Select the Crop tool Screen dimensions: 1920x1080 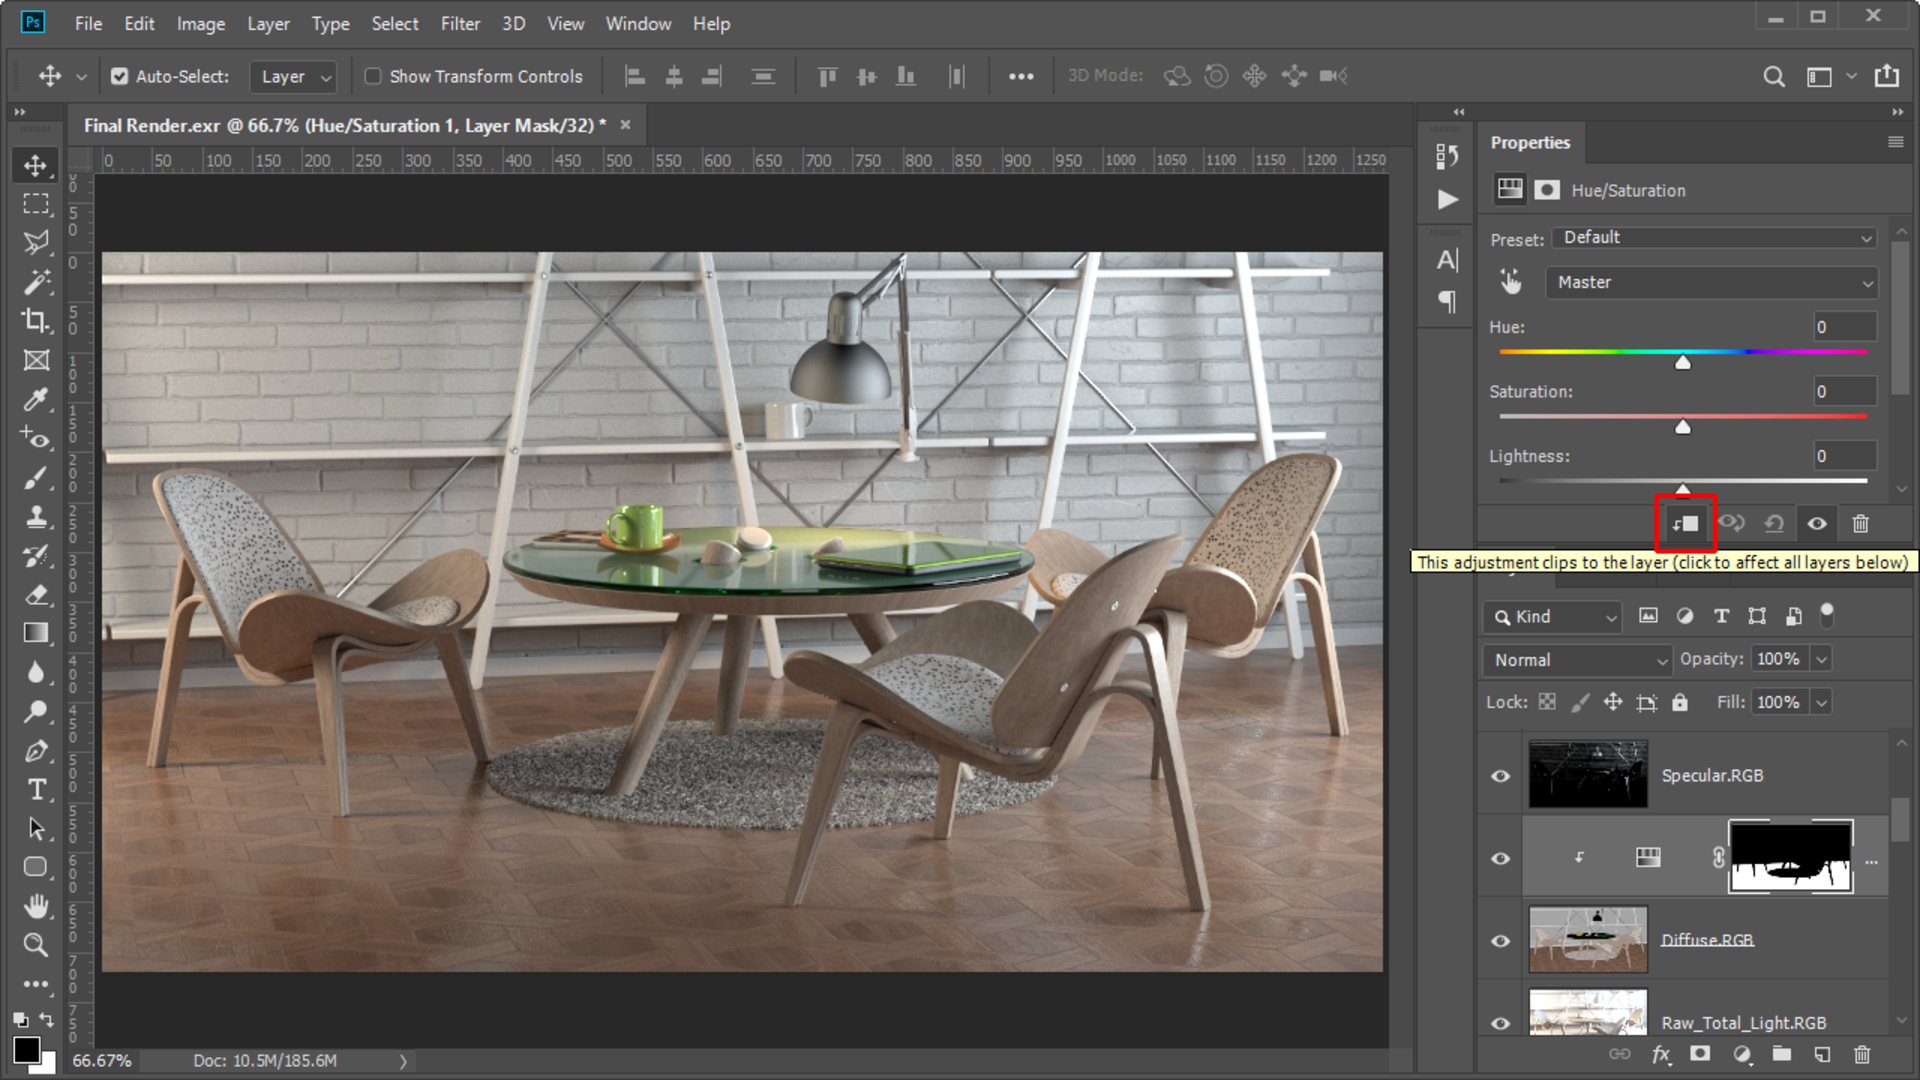pos(36,321)
